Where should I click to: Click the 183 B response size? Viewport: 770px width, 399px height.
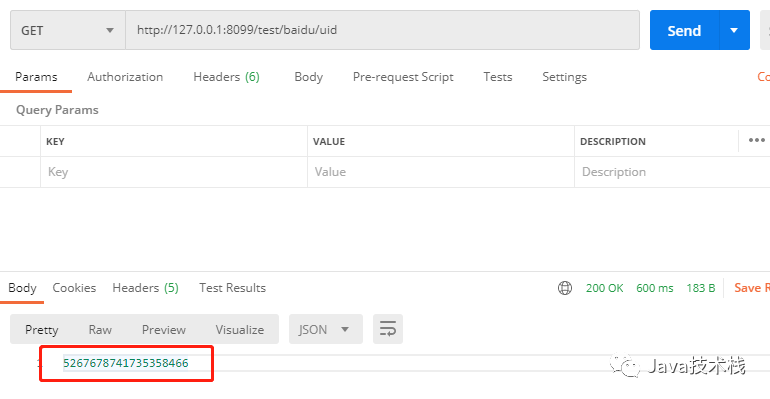701,288
